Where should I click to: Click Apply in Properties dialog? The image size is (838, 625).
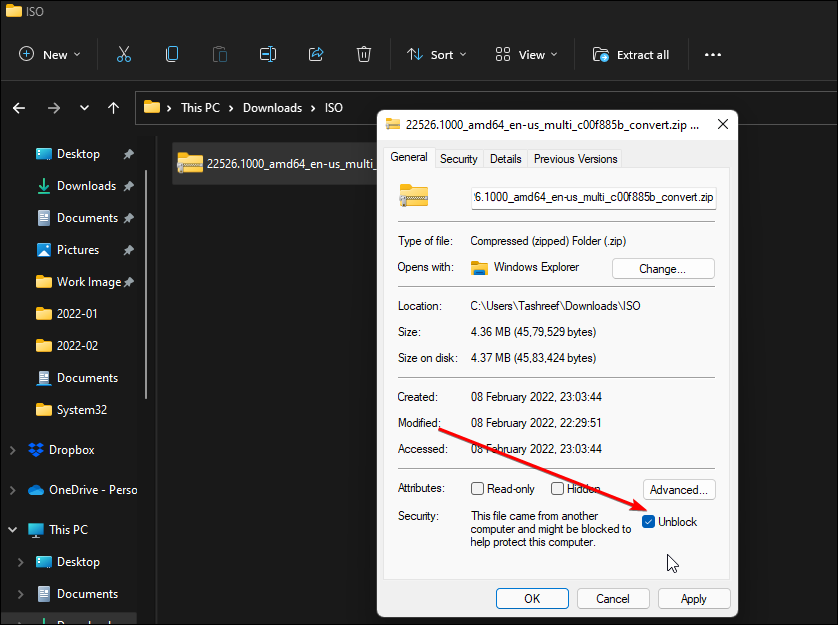click(694, 598)
